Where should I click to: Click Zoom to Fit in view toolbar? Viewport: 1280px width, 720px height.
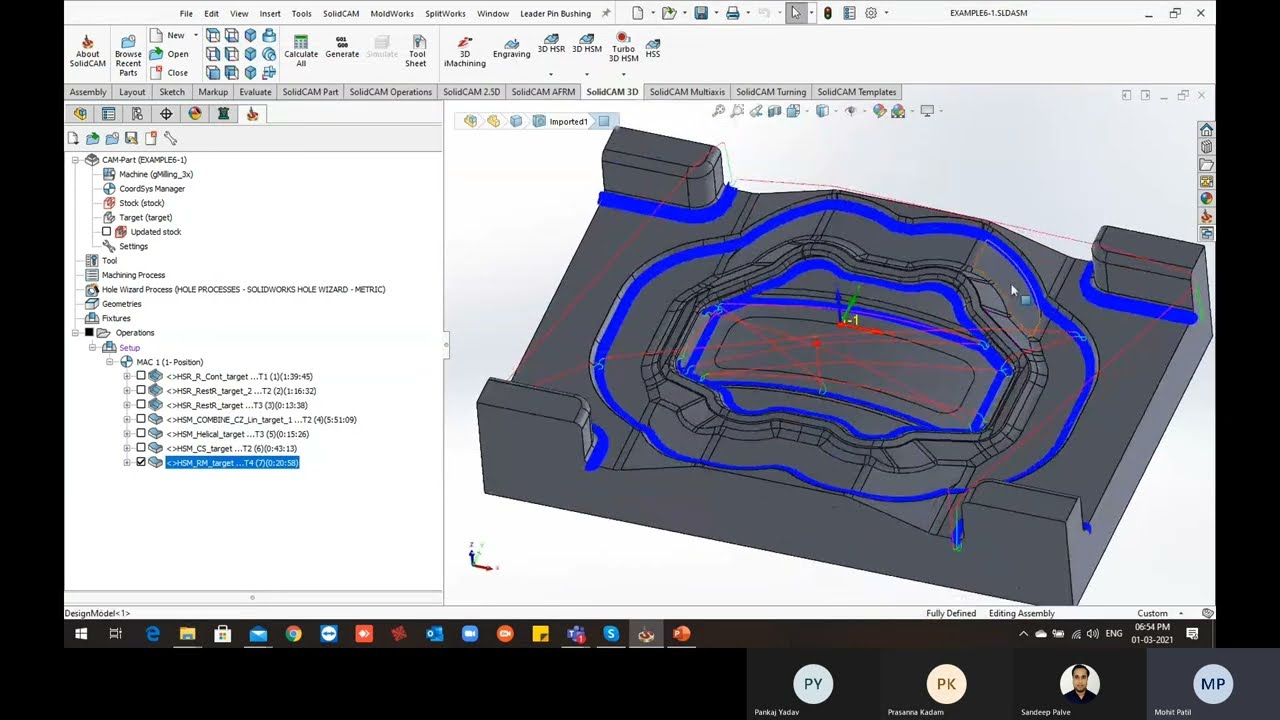tap(718, 111)
